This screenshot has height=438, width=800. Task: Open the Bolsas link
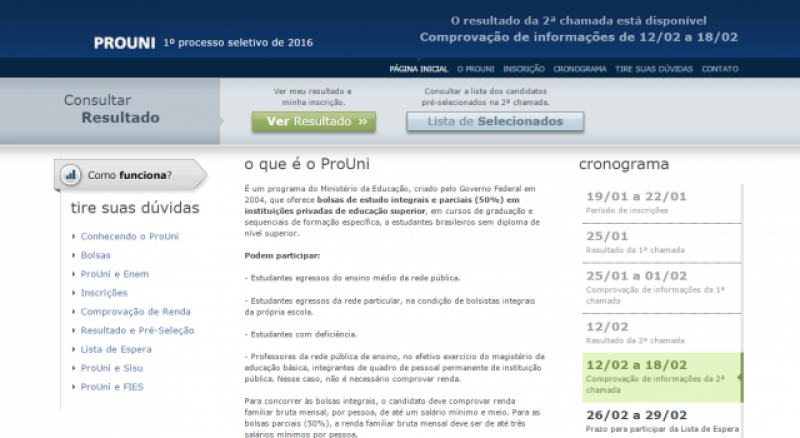tap(95, 255)
